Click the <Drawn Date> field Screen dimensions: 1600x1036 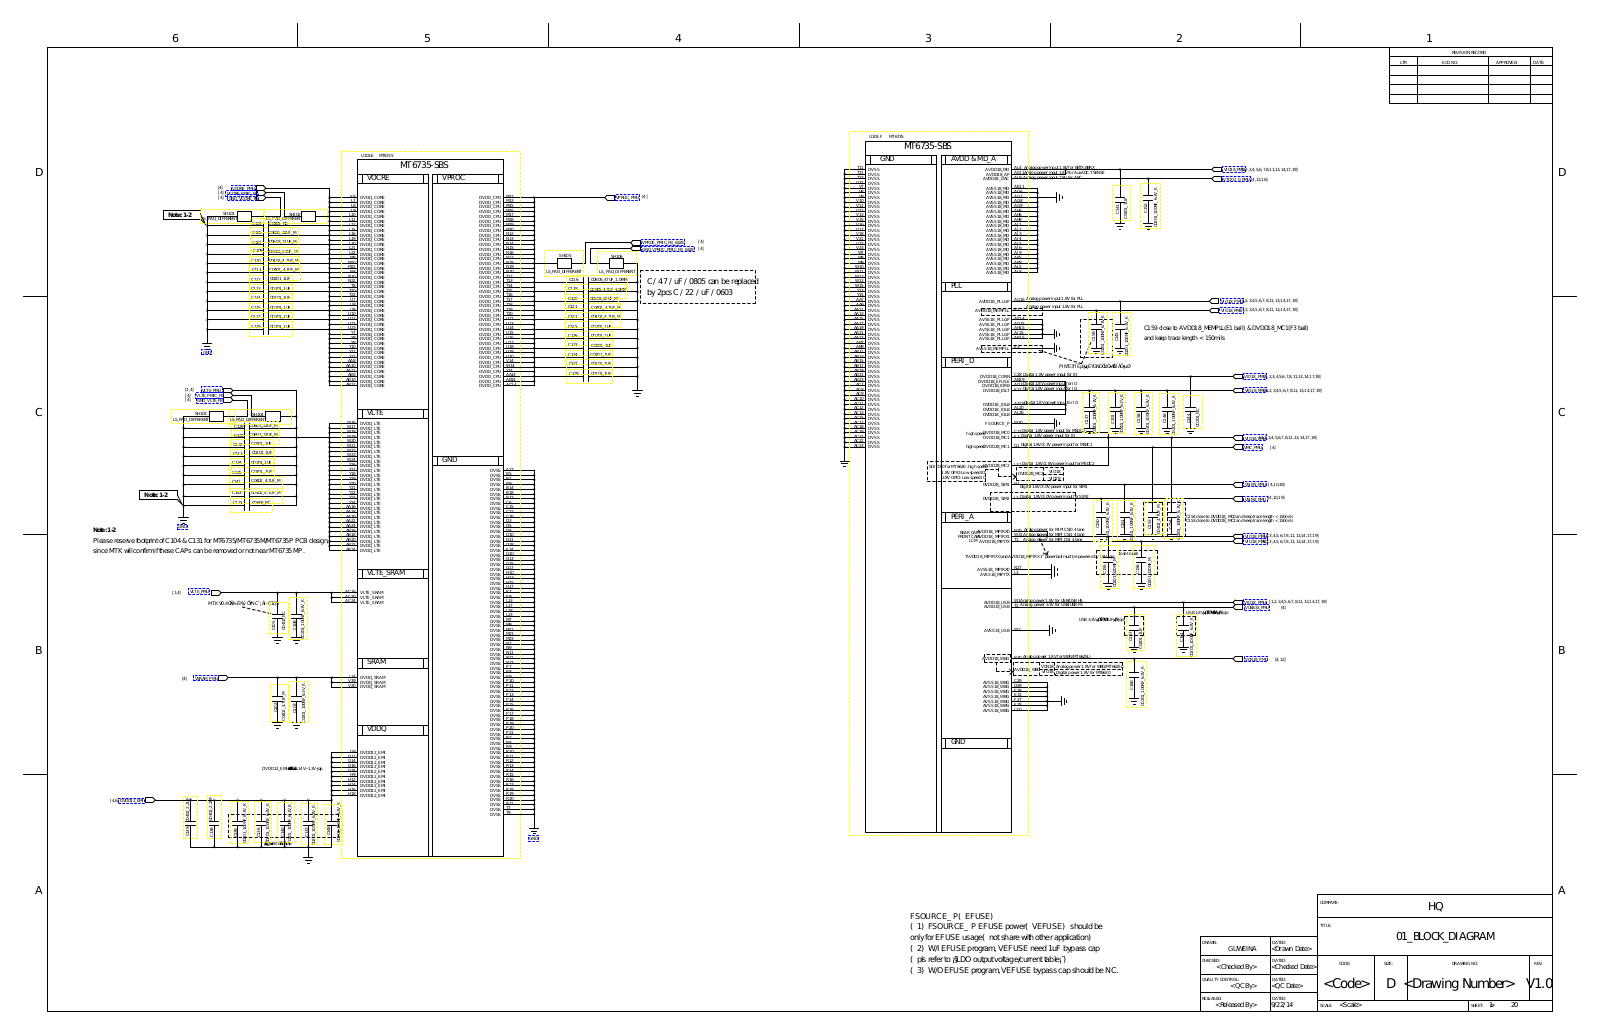[x=1291, y=949]
